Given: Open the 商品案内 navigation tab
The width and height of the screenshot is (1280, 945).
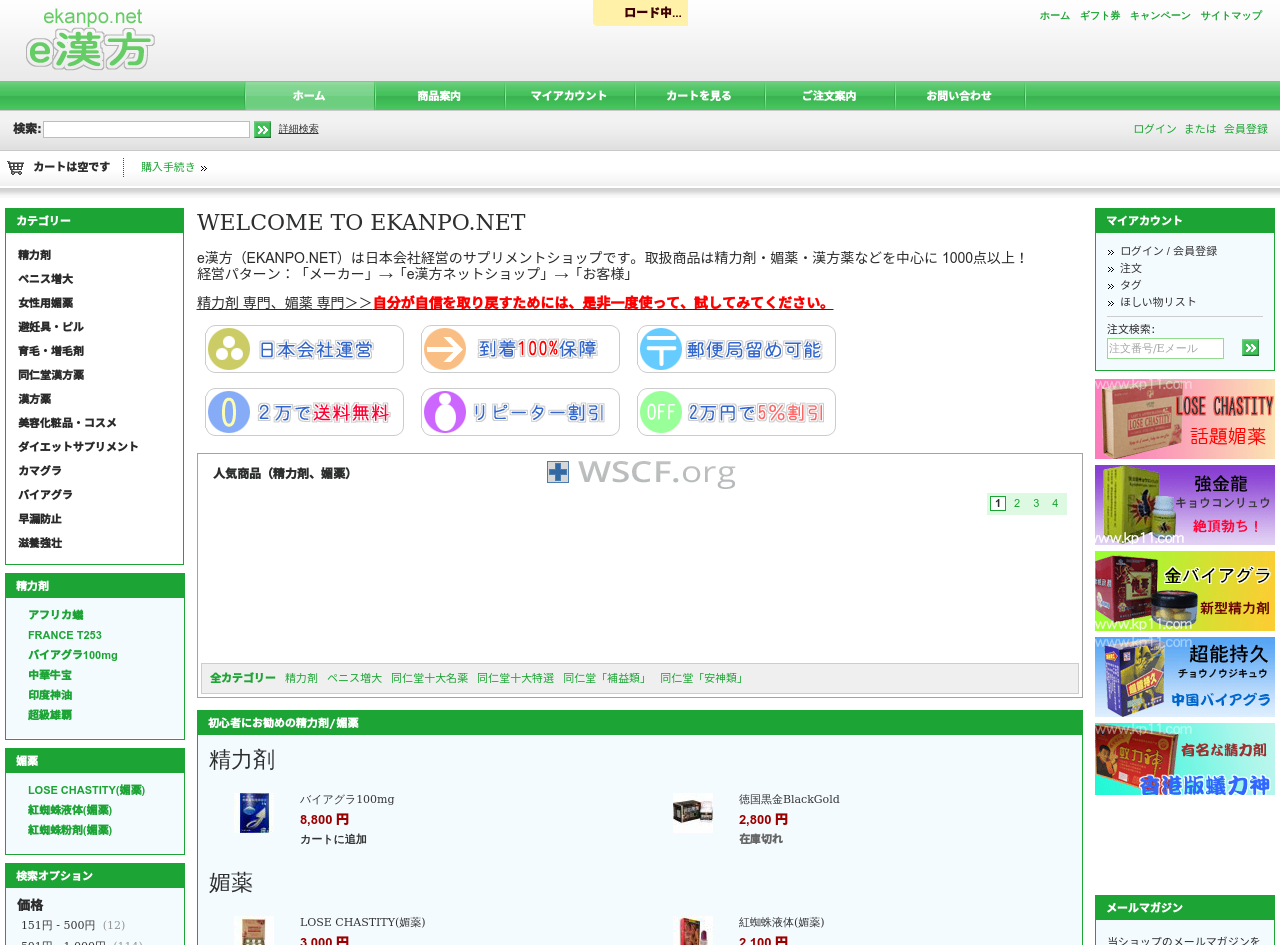Looking at the screenshot, I should pyautogui.click(x=439, y=96).
